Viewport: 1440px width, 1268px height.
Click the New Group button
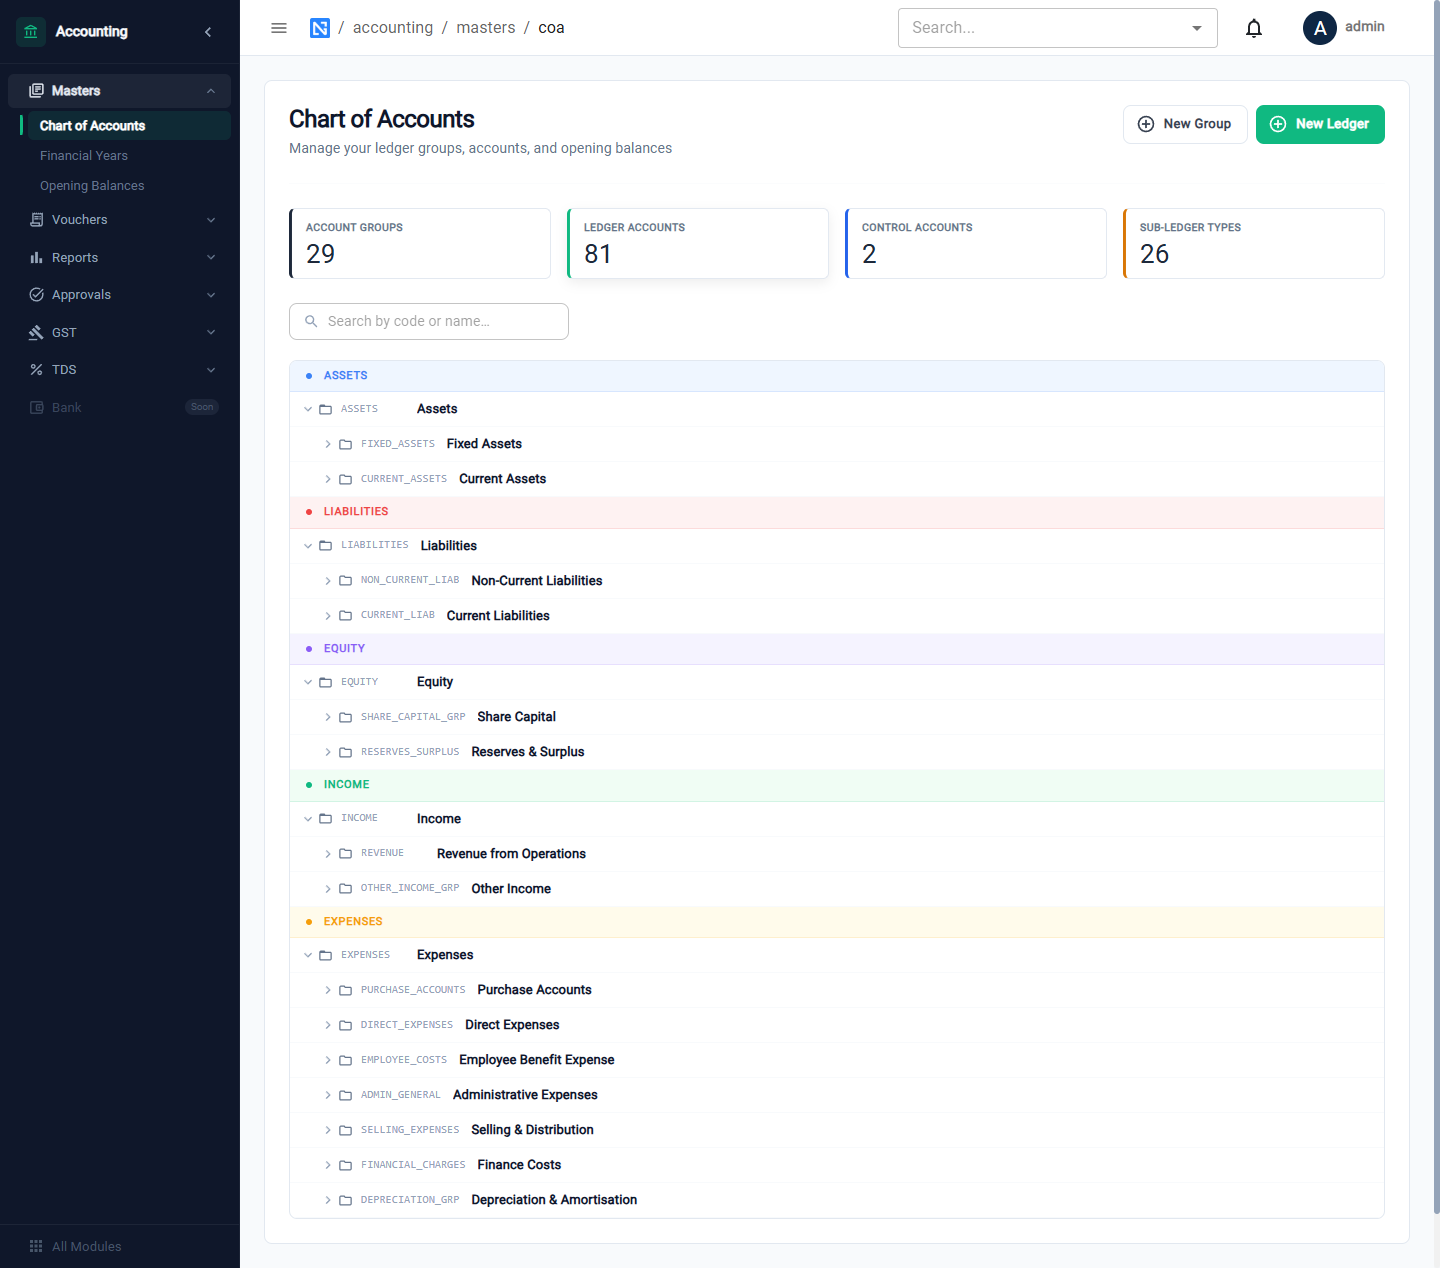click(1185, 124)
